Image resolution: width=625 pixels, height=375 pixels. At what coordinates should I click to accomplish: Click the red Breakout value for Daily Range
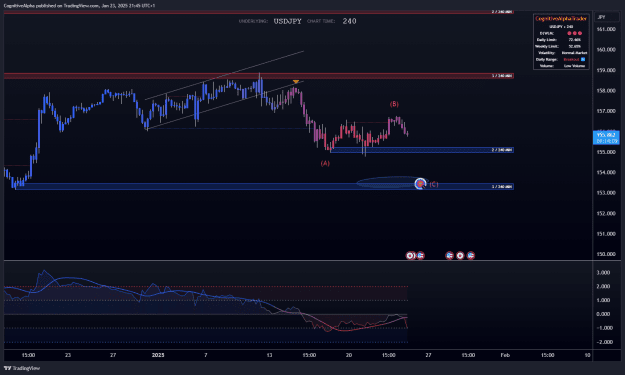[x=571, y=59]
